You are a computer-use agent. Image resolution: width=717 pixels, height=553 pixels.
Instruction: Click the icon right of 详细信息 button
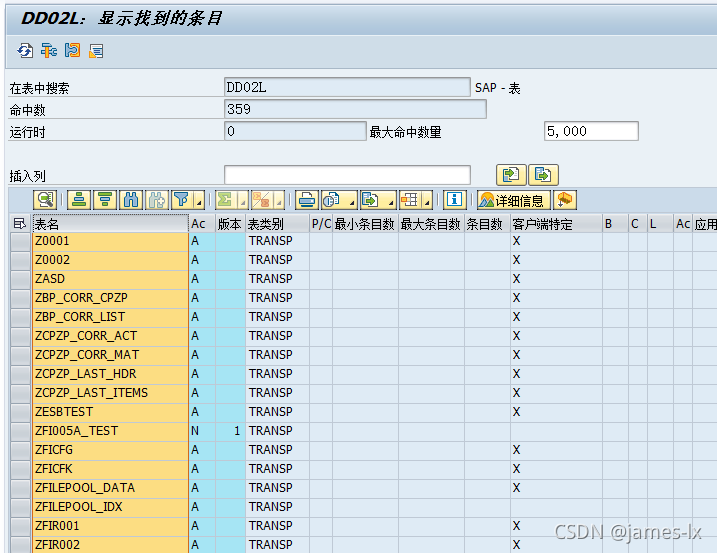point(565,200)
